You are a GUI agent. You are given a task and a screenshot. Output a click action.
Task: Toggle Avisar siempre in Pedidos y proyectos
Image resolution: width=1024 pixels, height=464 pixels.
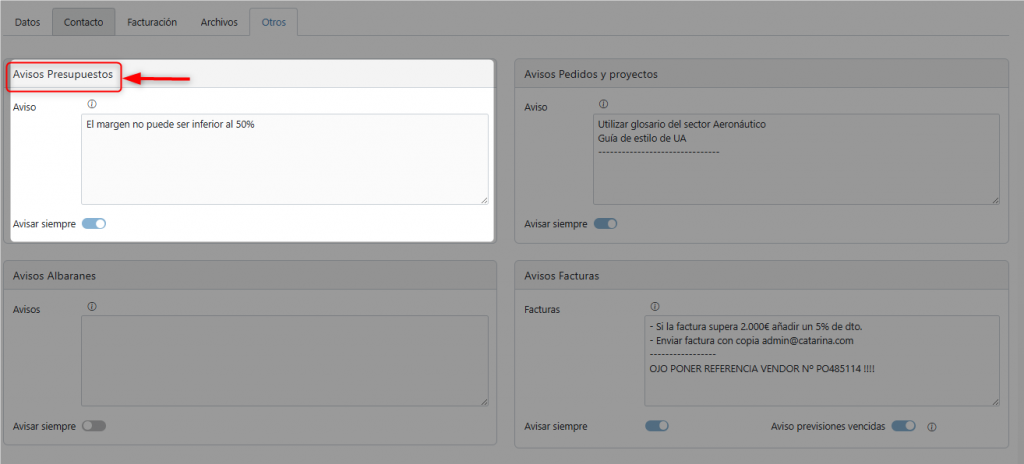tap(605, 224)
